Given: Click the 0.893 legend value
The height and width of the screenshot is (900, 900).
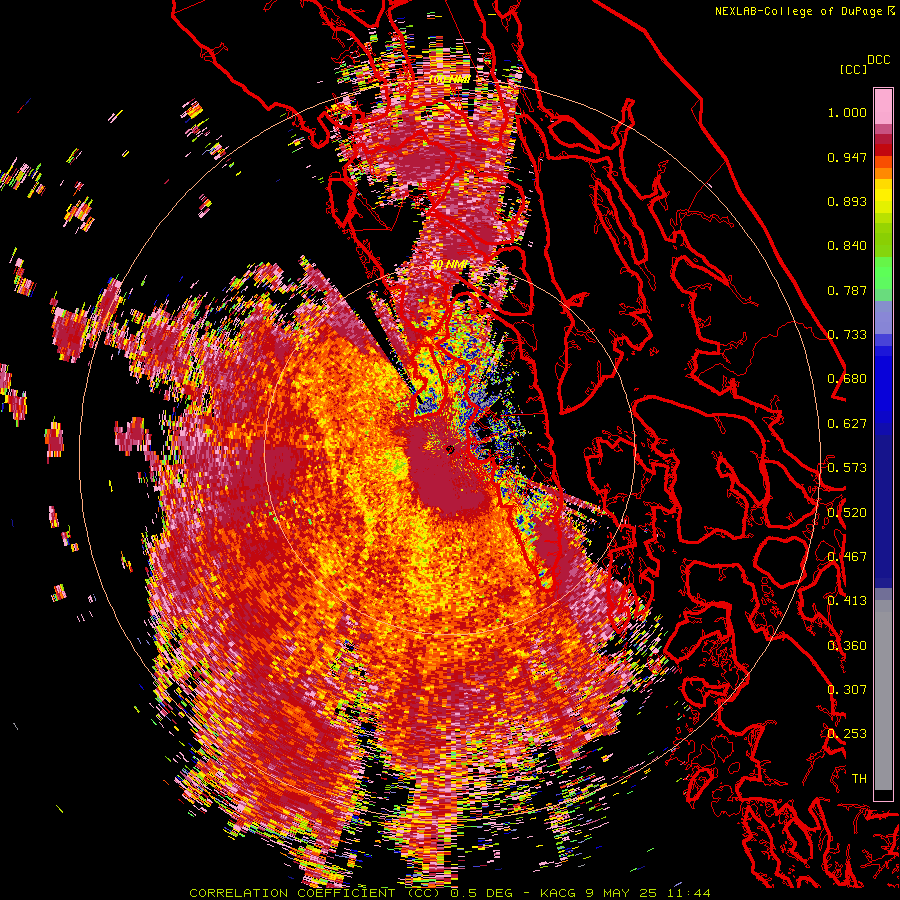Looking at the screenshot, I should point(847,201).
